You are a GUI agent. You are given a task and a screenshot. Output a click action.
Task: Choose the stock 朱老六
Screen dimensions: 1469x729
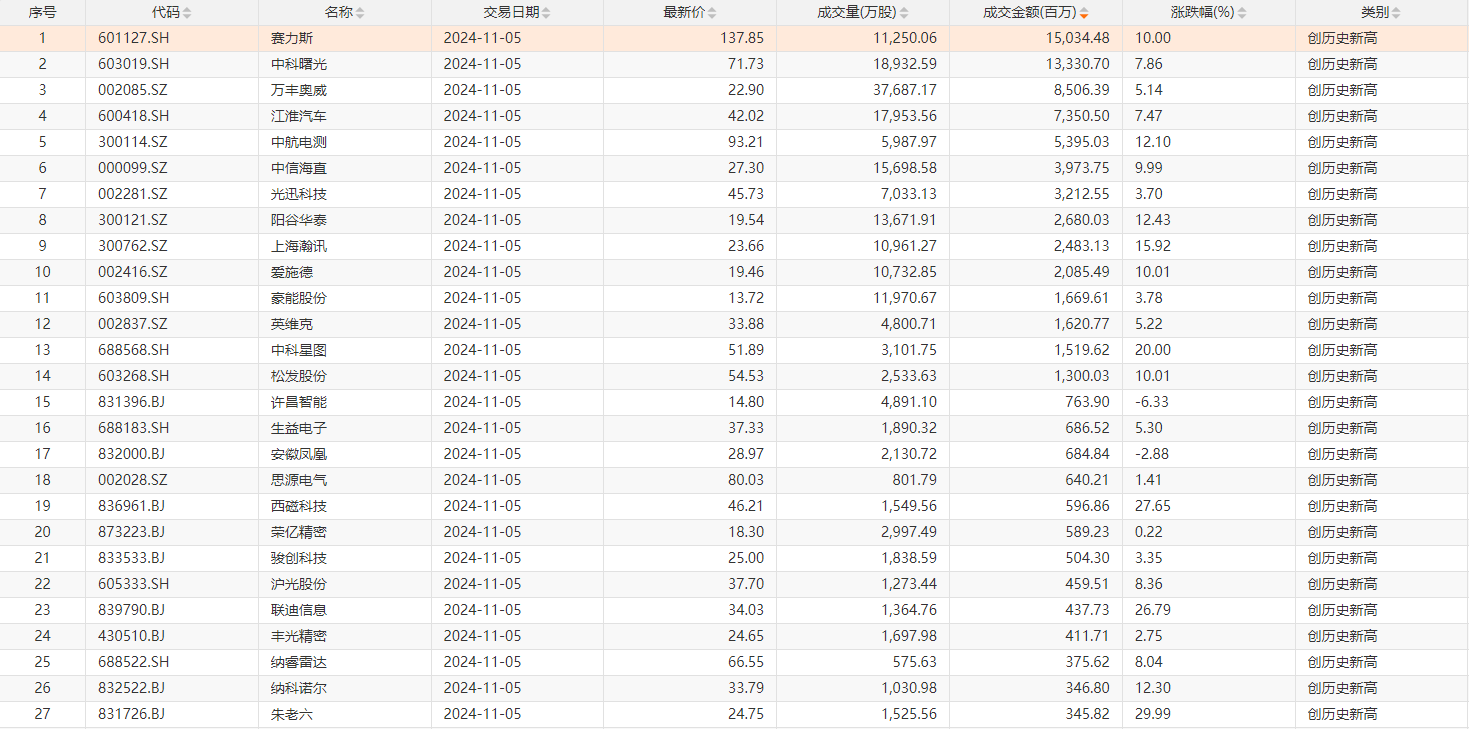click(x=292, y=714)
